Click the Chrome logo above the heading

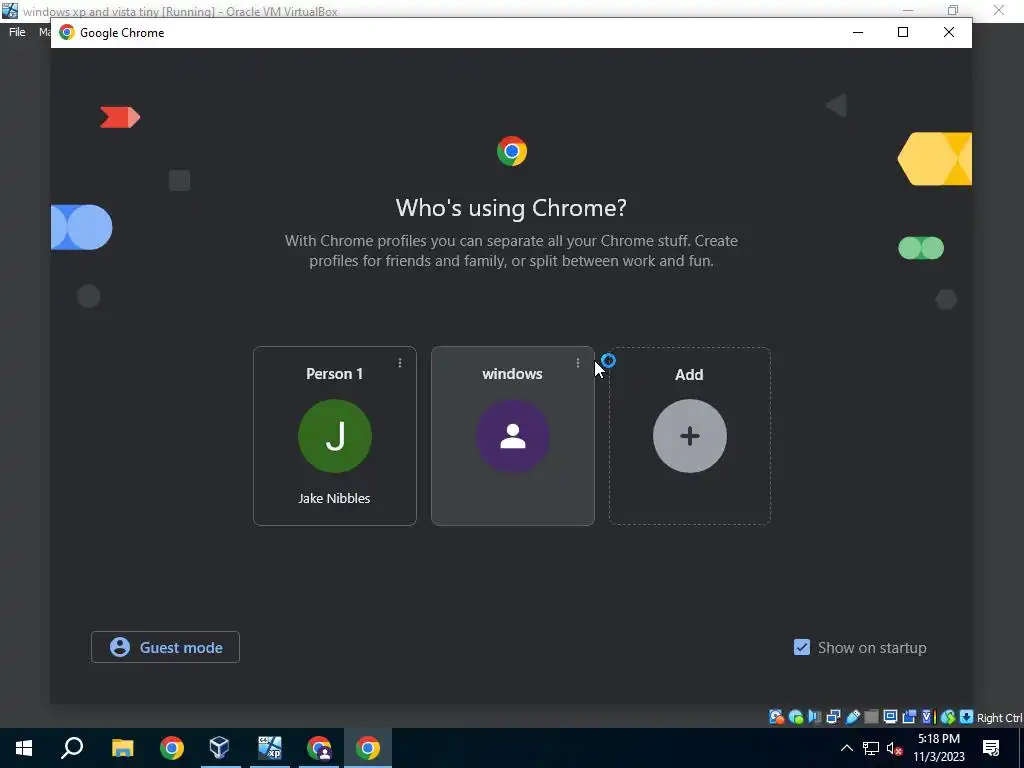pos(512,151)
